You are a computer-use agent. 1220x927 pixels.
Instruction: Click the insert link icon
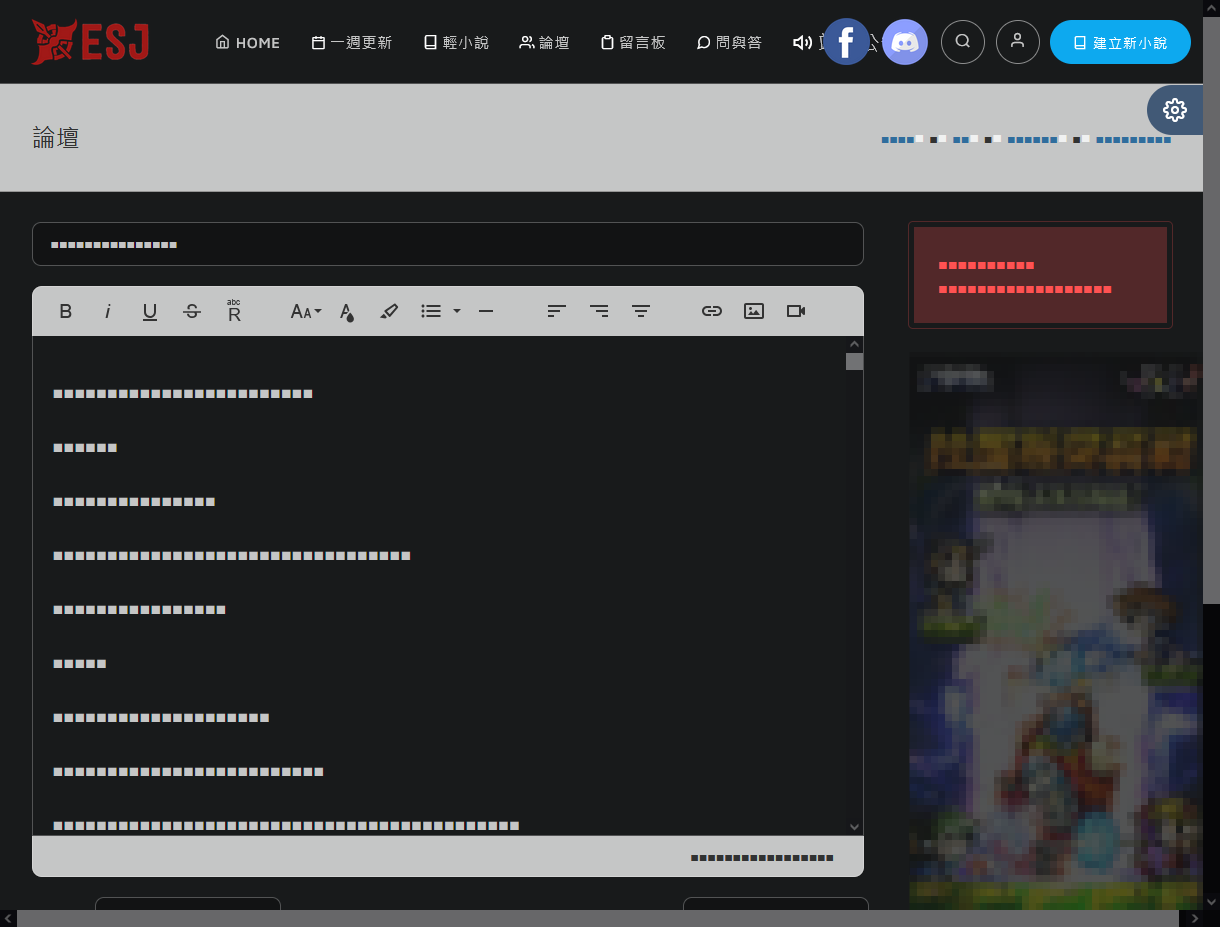pos(712,311)
